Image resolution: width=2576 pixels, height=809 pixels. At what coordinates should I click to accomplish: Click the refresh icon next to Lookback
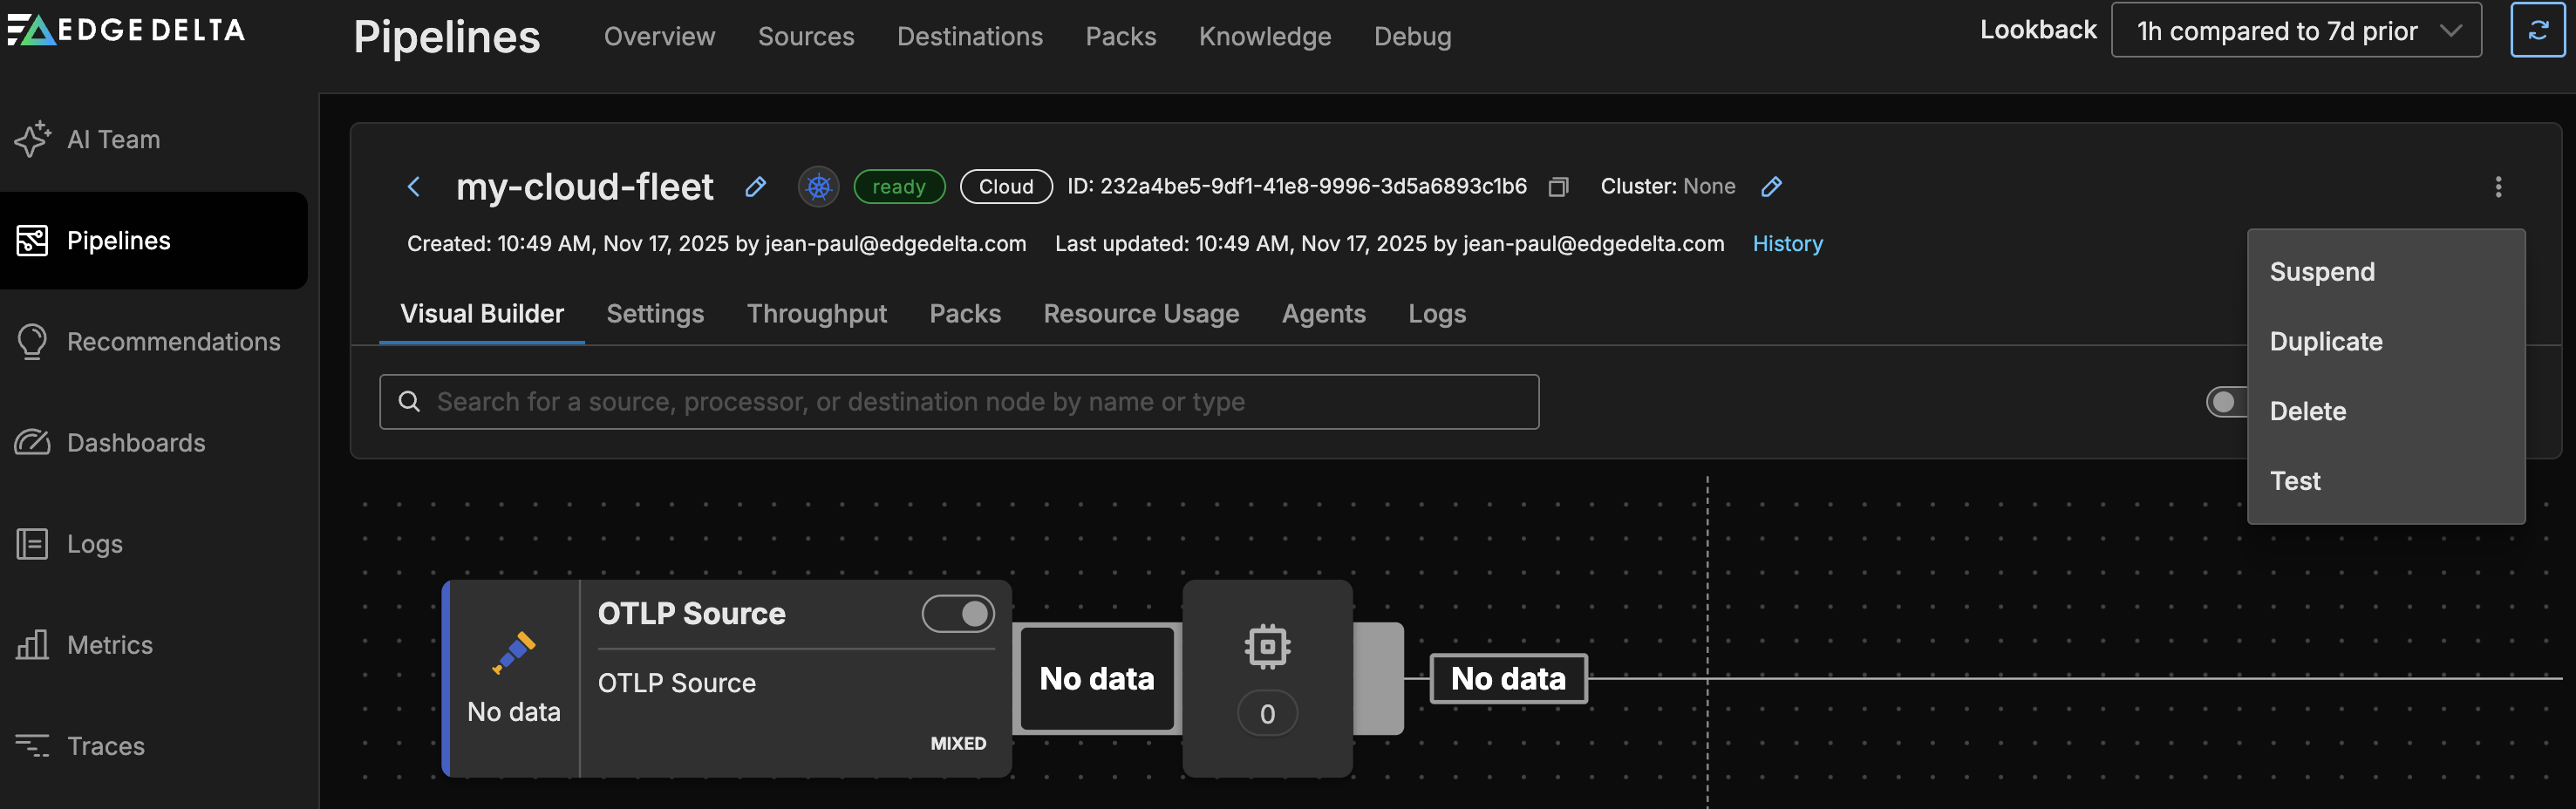click(x=2537, y=31)
